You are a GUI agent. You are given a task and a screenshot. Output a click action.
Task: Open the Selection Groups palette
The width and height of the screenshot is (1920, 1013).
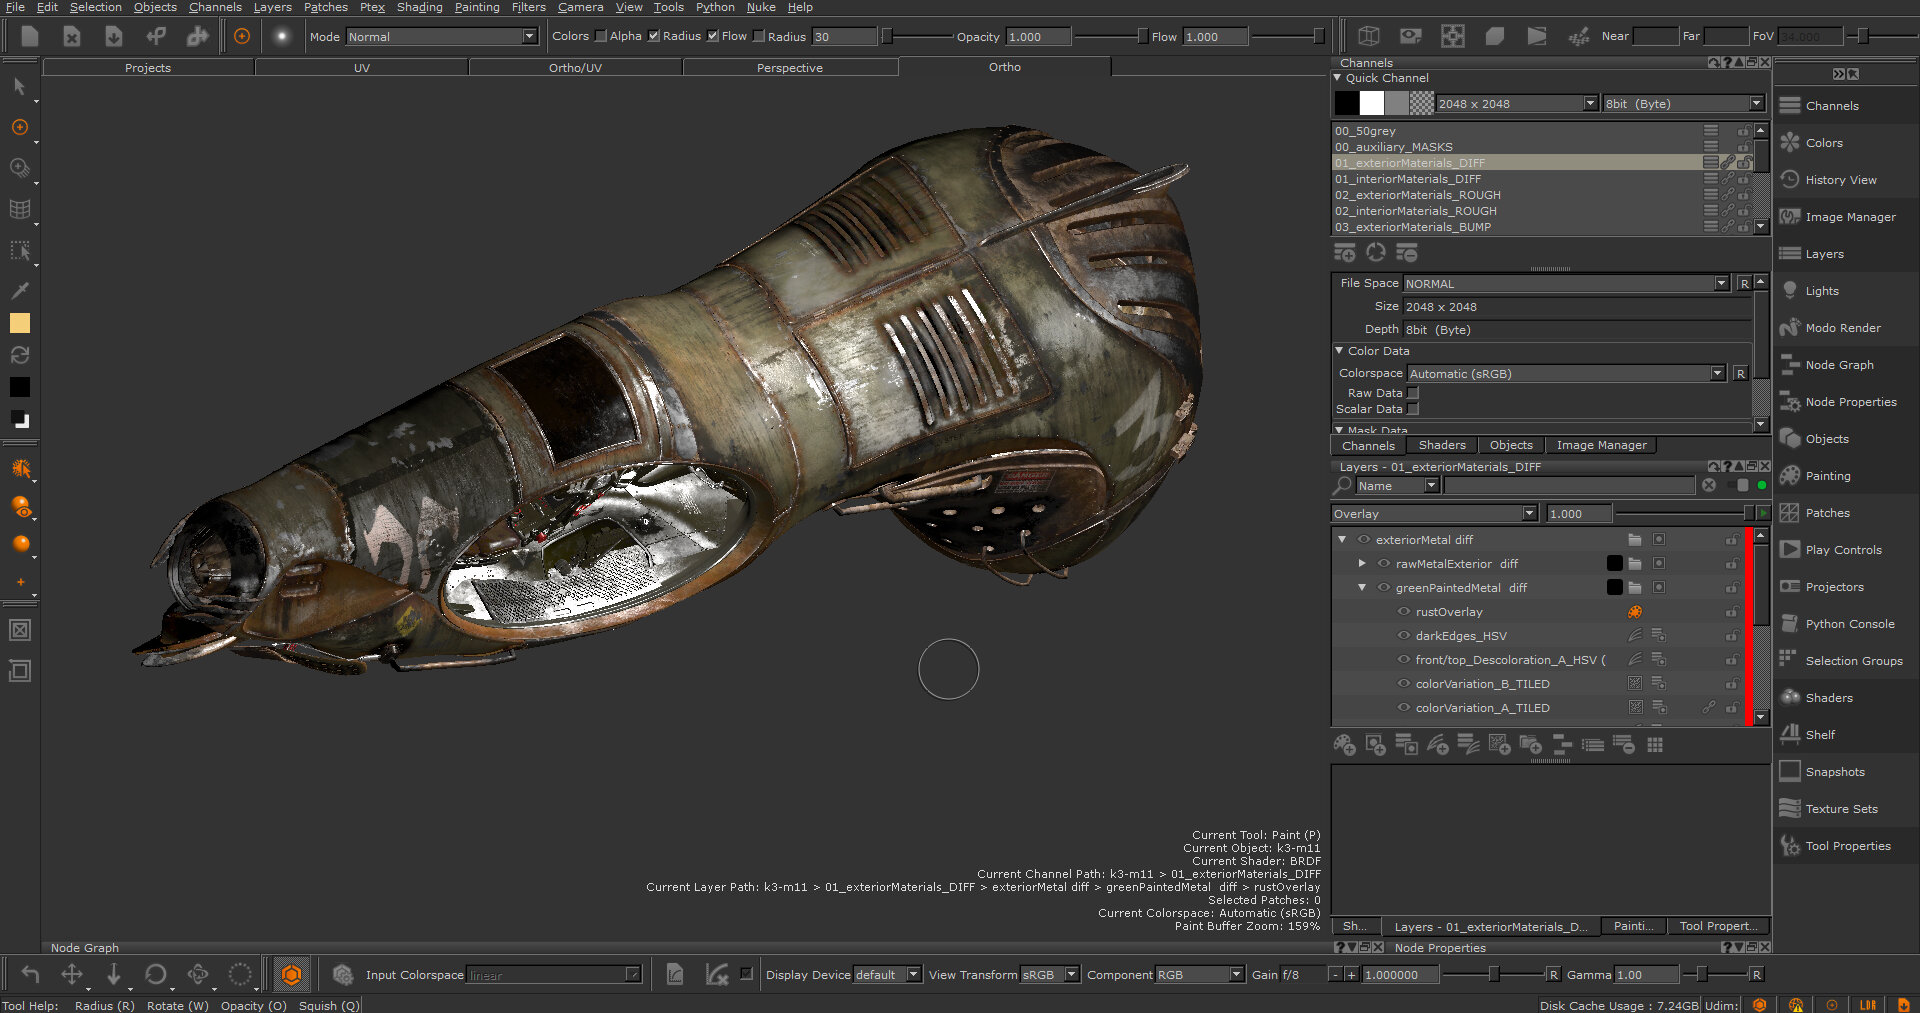pos(1853,661)
